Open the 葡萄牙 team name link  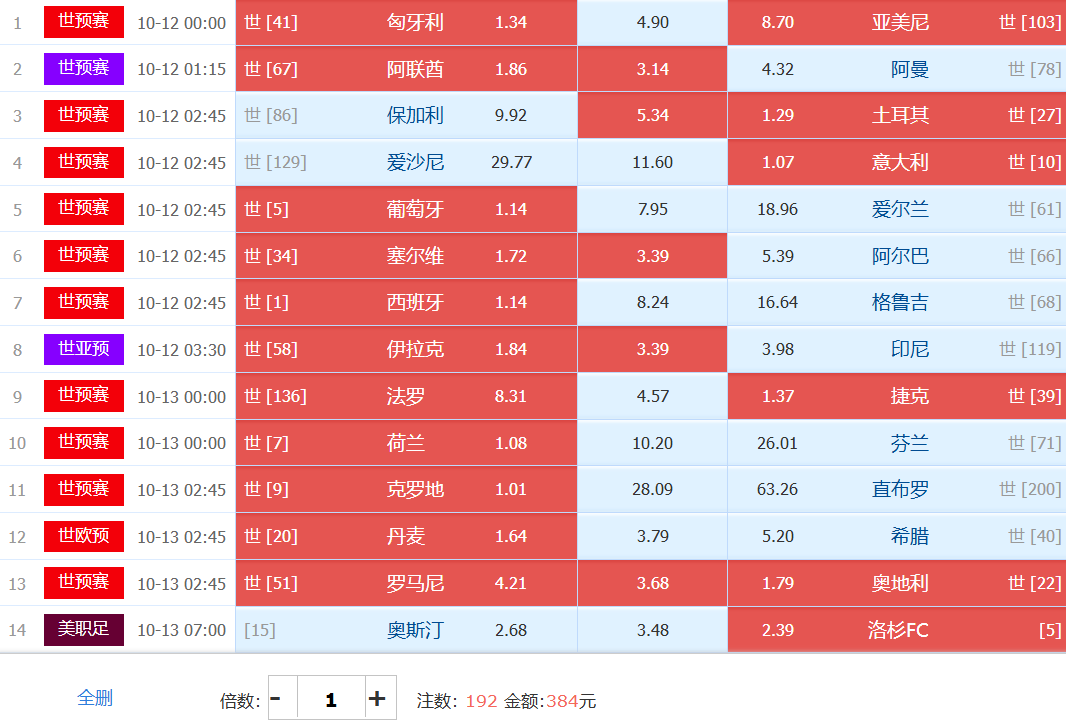[x=415, y=209]
